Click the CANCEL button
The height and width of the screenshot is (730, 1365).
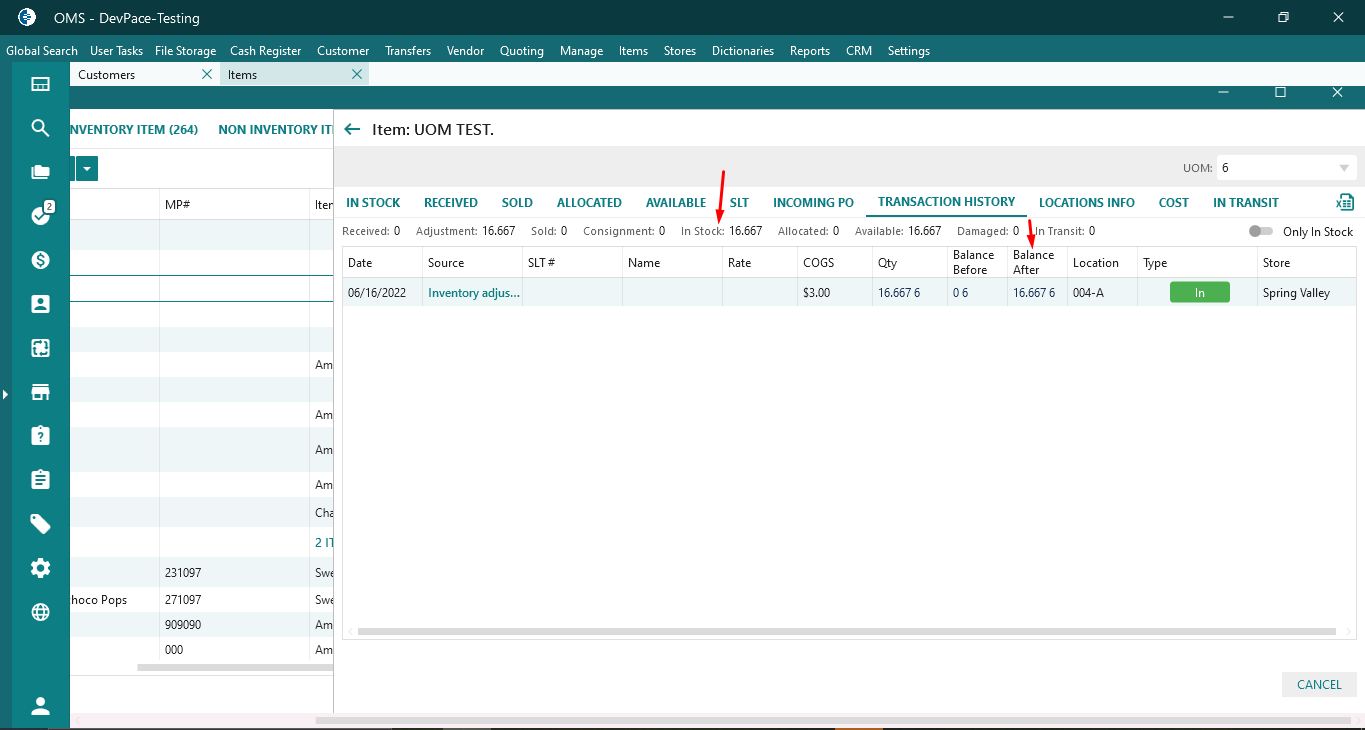click(1318, 685)
